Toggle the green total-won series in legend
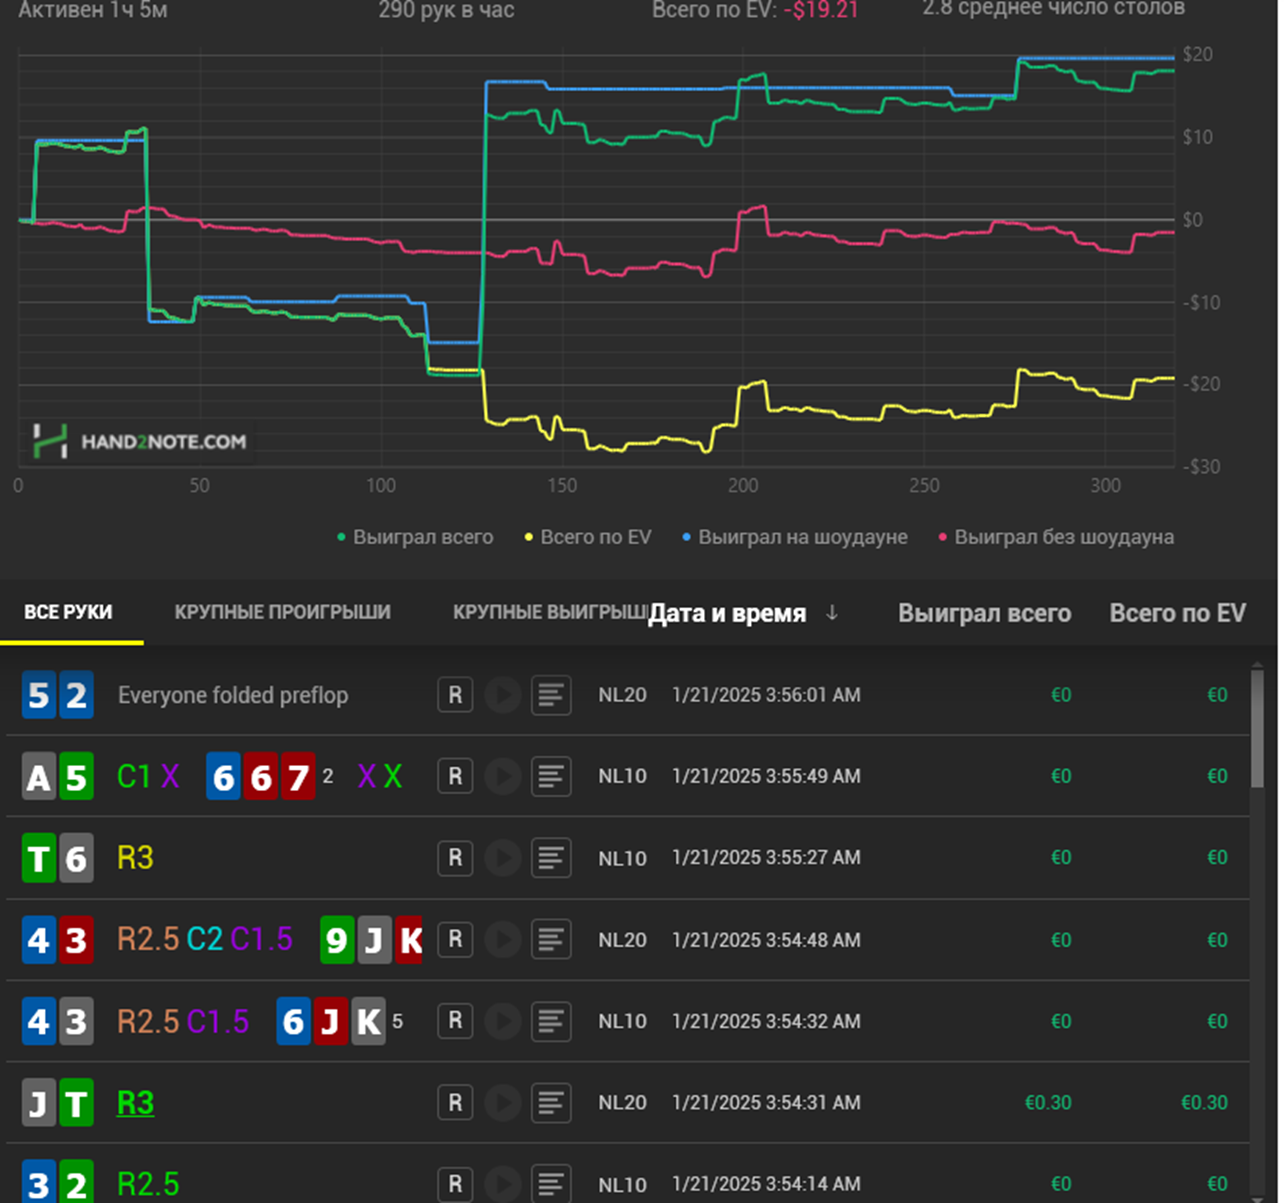1284x1203 pixels. [415, 537]
